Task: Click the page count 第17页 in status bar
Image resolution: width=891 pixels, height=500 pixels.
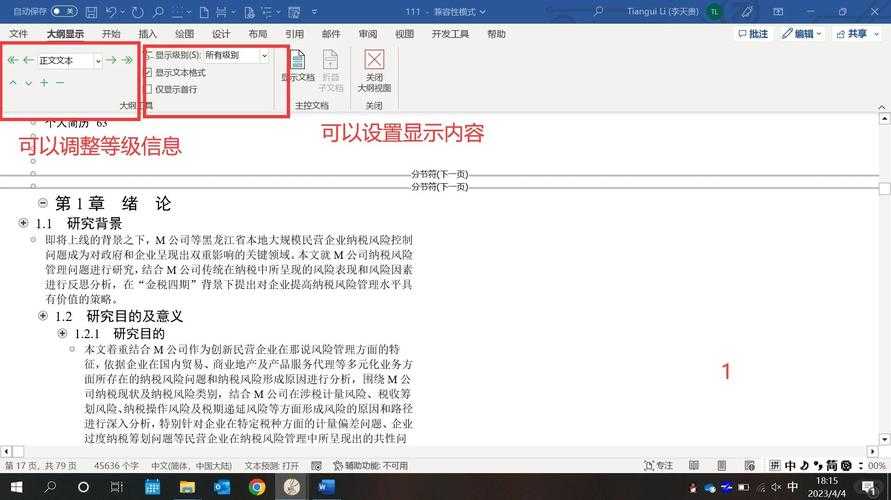Action: (x=41, y=466)
